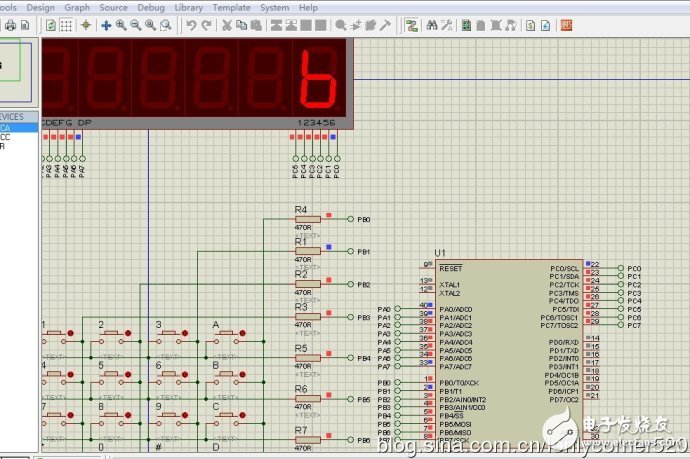
Task: Select resistor R4 on the schematic
Action: pyautogui.click(x=308, y=219)
